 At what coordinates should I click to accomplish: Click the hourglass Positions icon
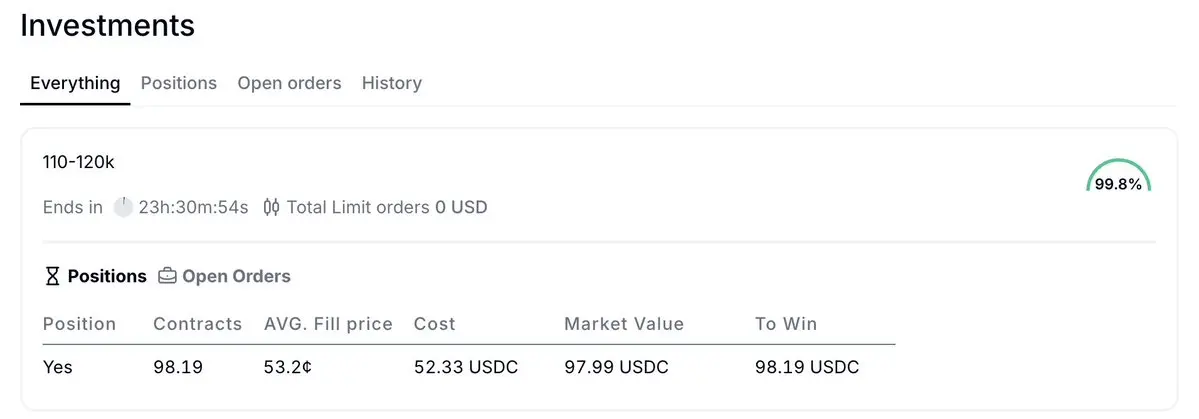click(52, 276)
